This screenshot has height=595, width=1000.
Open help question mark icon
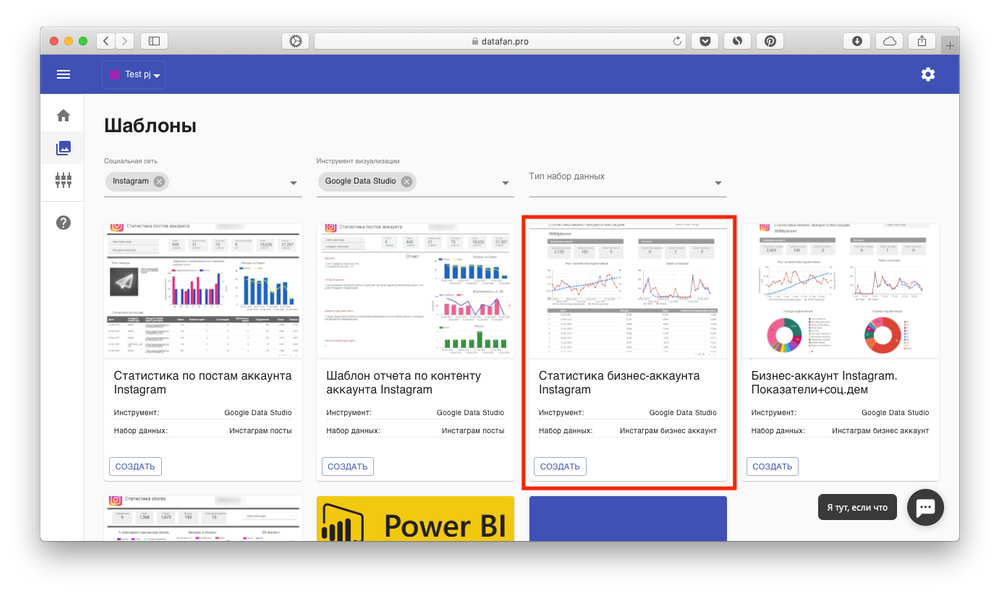click(x=63, y=223)
